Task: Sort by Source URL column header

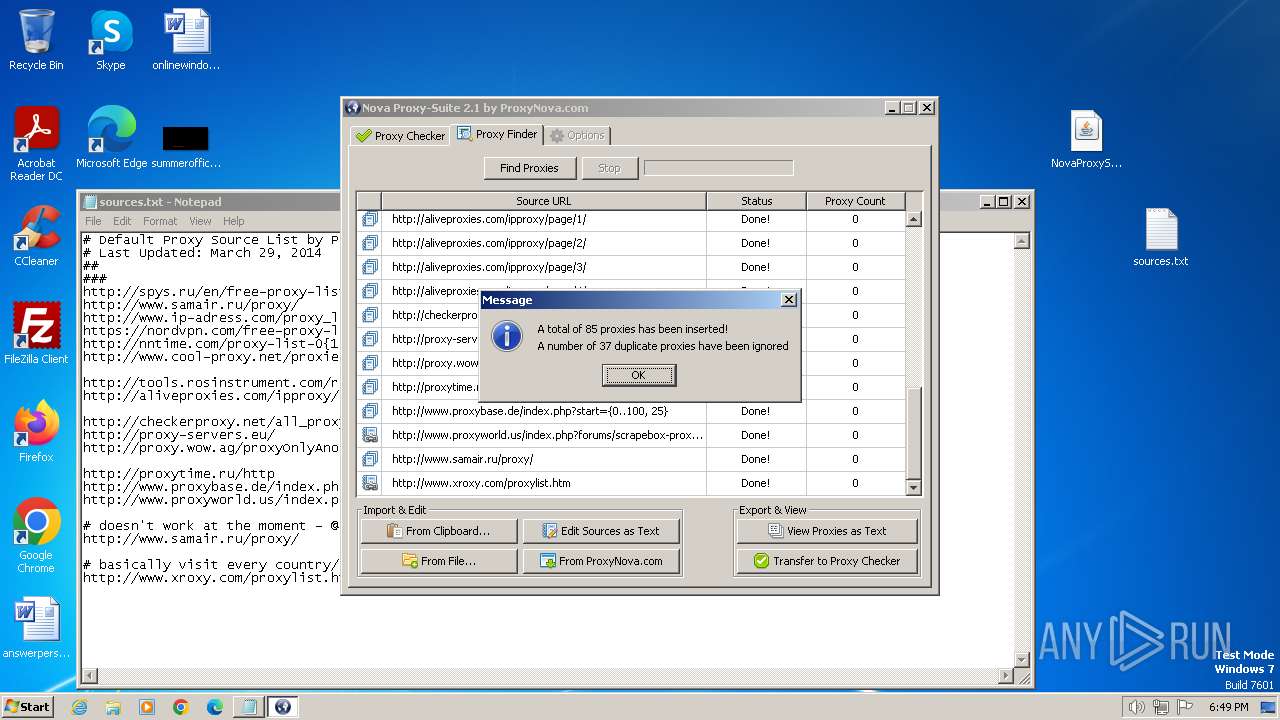Action: 544,201
